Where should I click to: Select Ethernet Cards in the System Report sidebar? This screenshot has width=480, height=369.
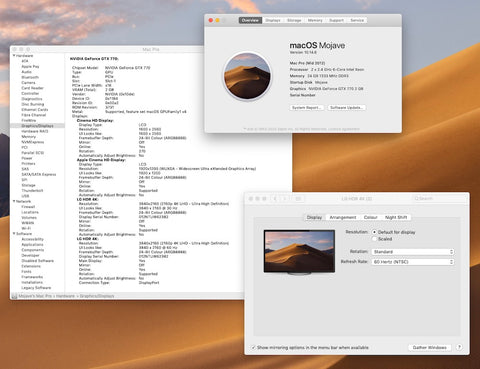pyautogui.click(x=35, y=109)
